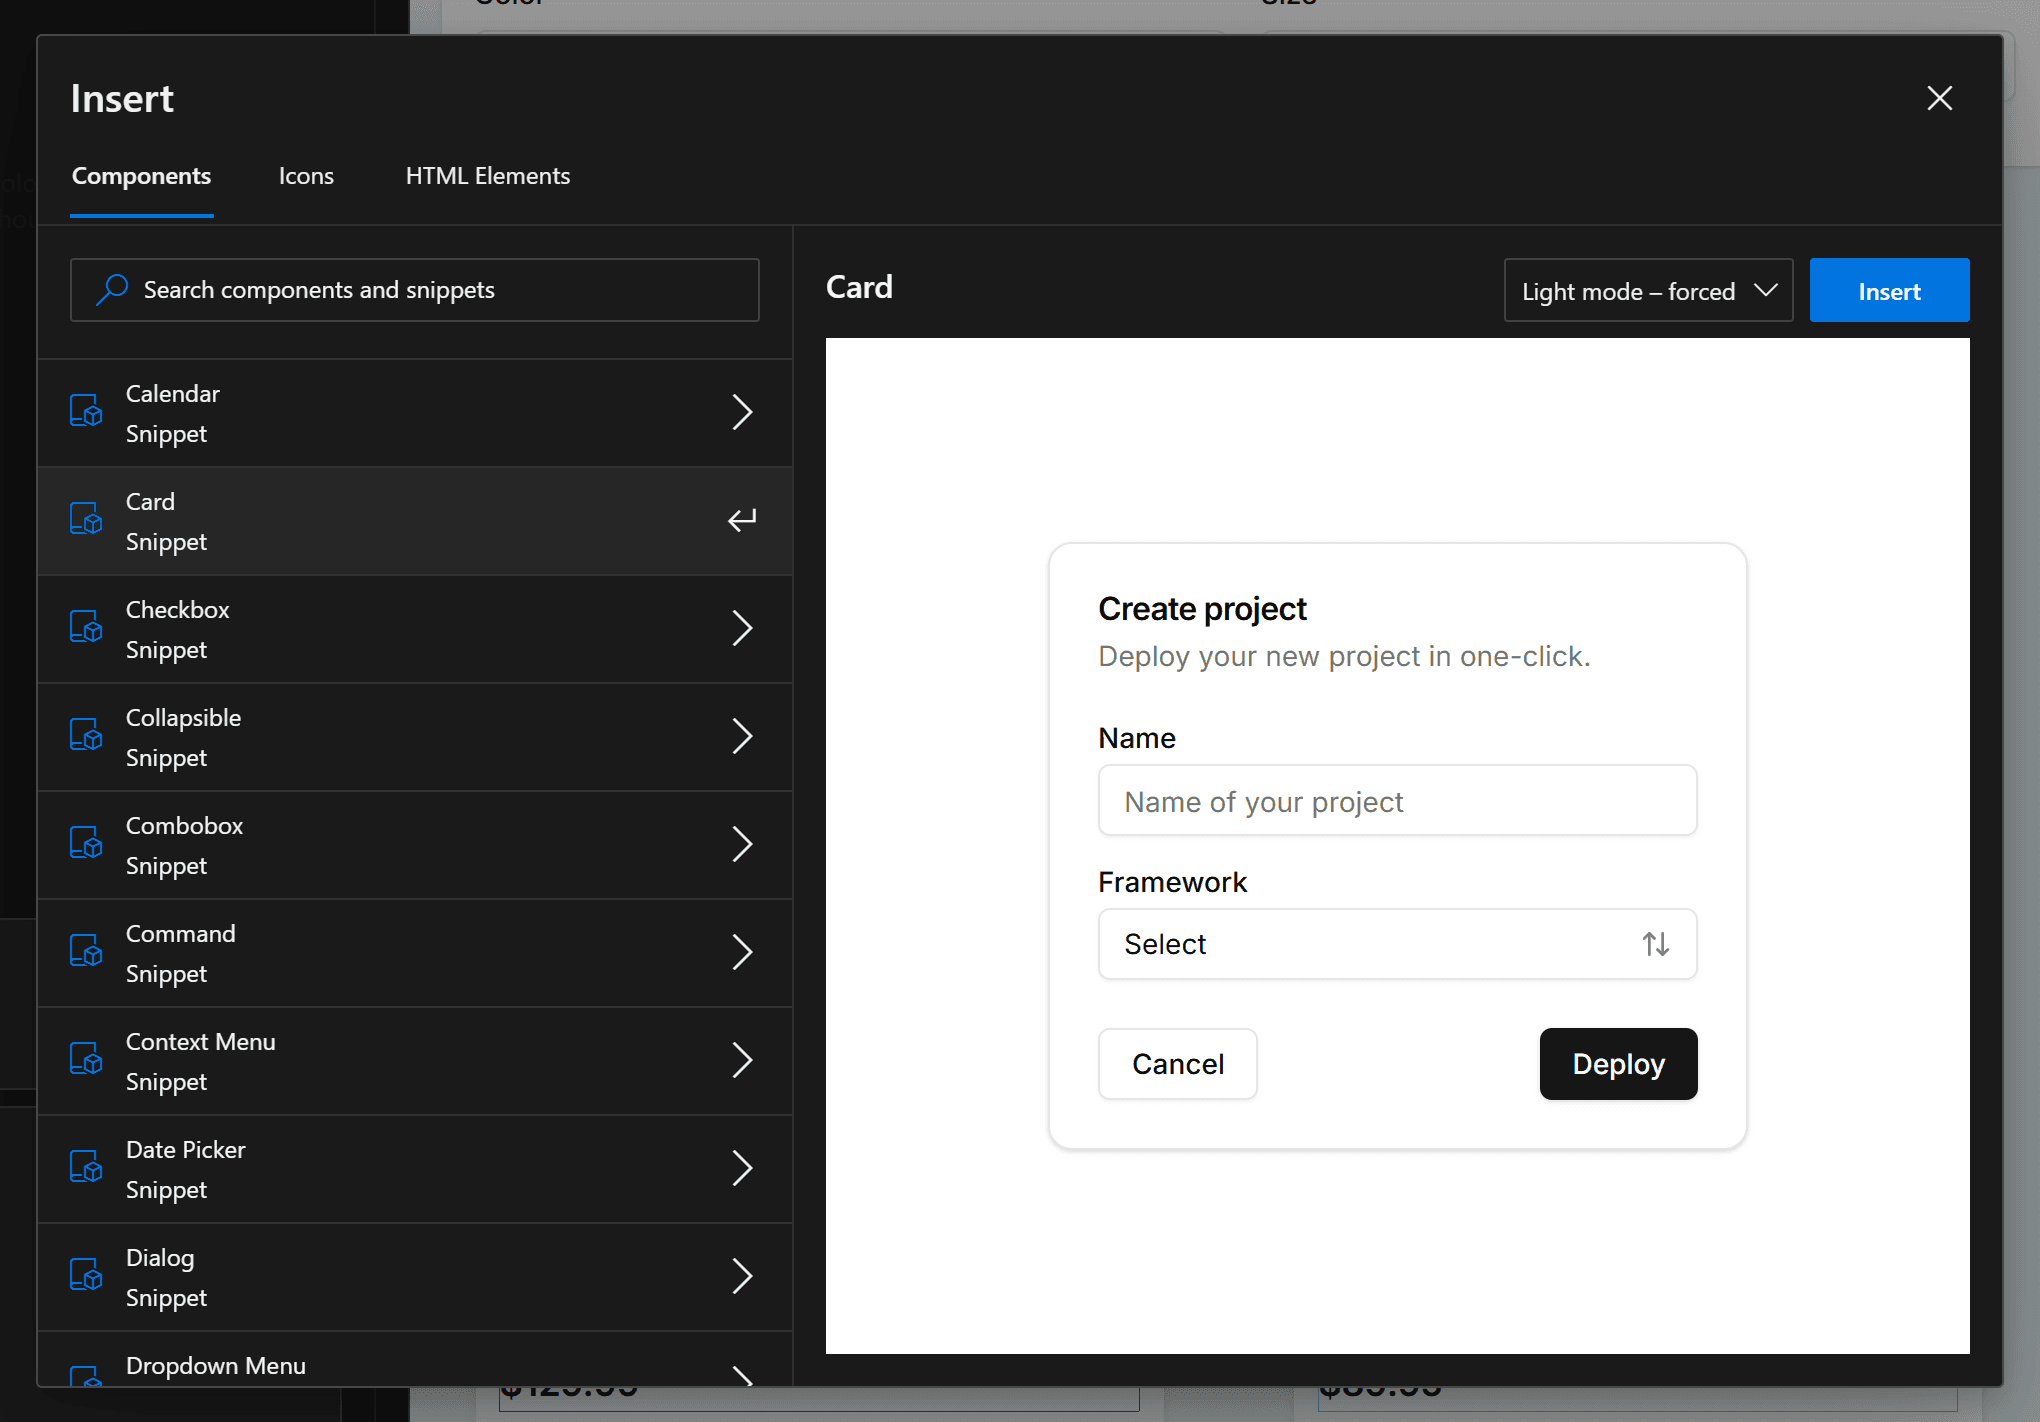Viewport: 2040px width, 1422px height.
Task: Expand the Collapsible snippet chevron
Action: [x=742, y=736]
